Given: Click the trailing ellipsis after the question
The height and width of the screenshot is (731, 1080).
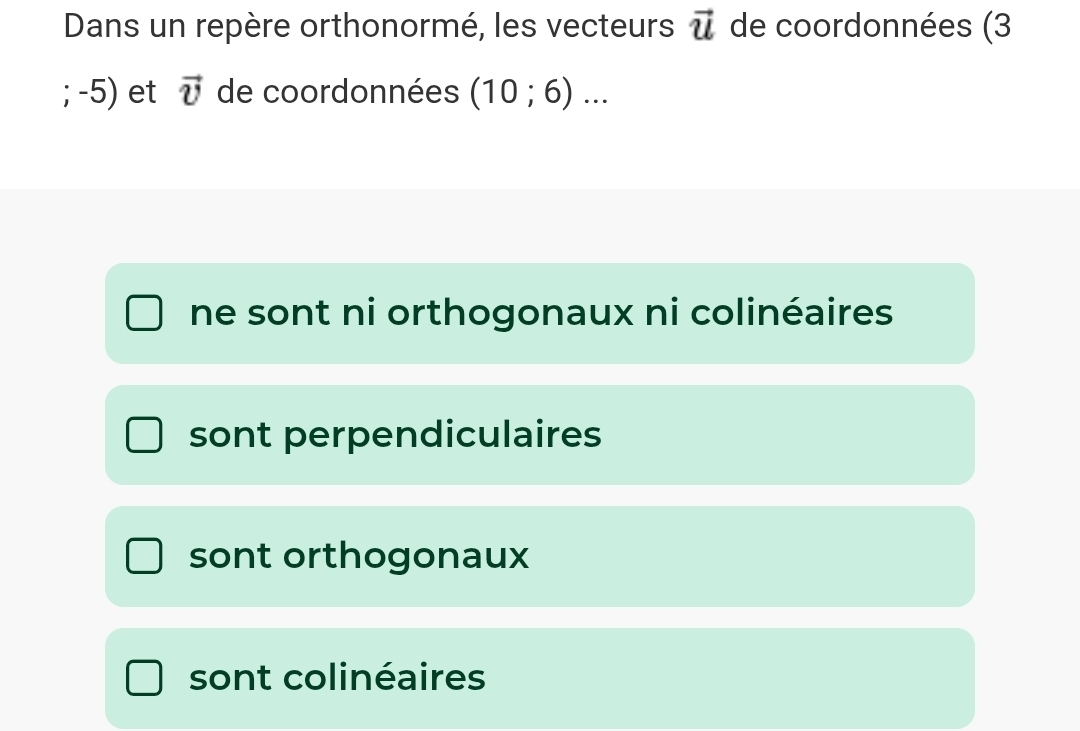Looking at the screenshot, I should [x=596, y=96].
